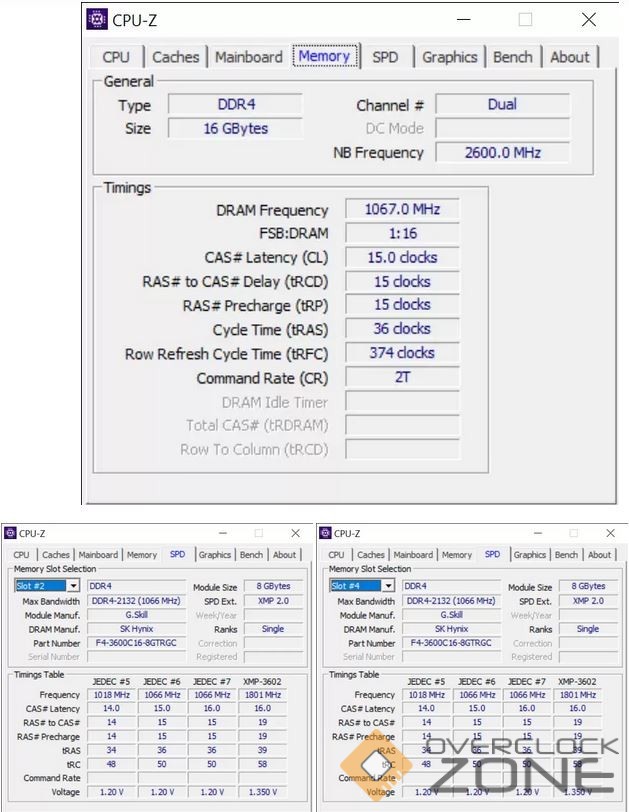Open the Mainboard tab in the large window
The width and height of the screenshot is (629, 812).
pos(249,57)
